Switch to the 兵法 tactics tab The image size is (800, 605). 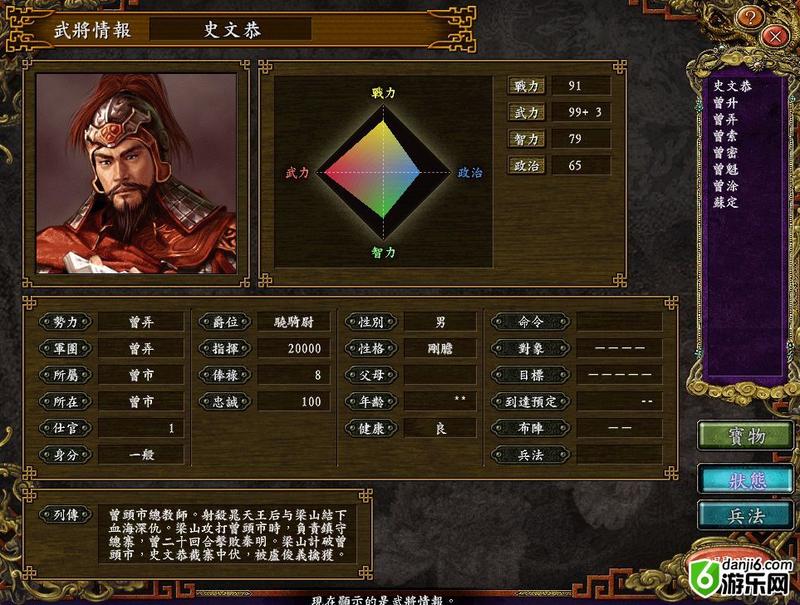745,516
